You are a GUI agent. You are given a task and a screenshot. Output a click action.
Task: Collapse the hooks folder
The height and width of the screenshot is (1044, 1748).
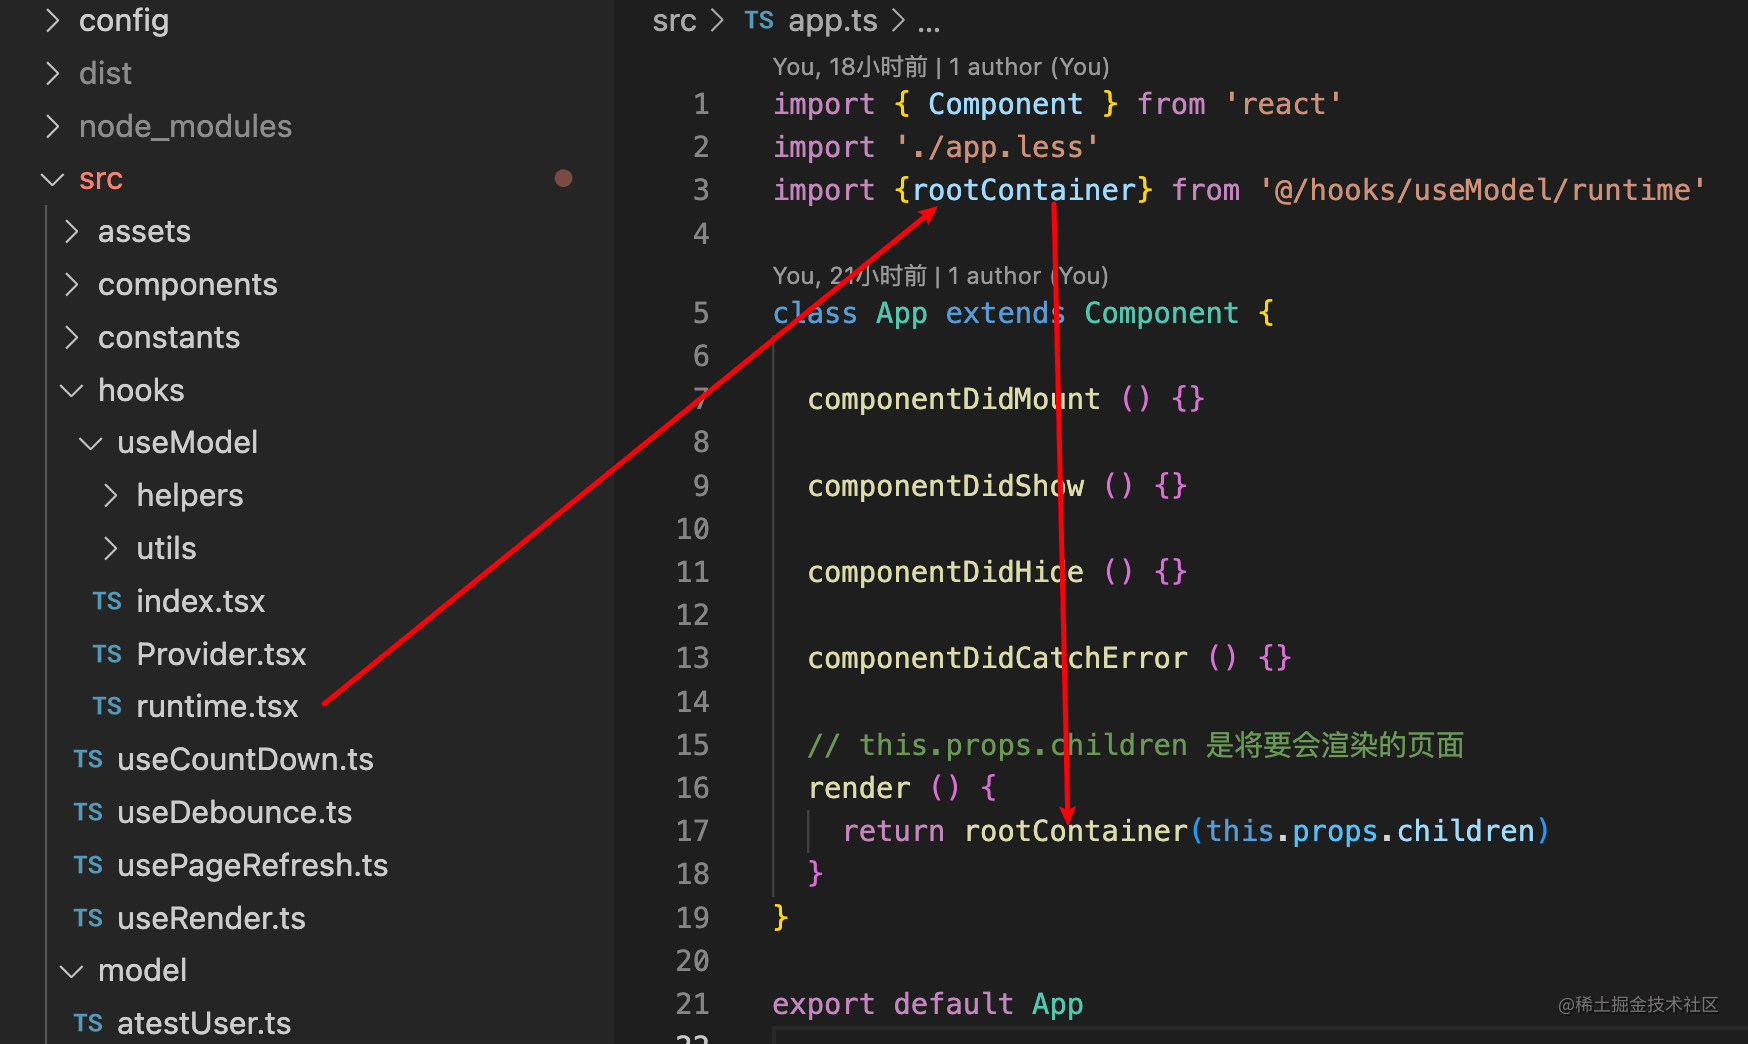click(71, 391)
